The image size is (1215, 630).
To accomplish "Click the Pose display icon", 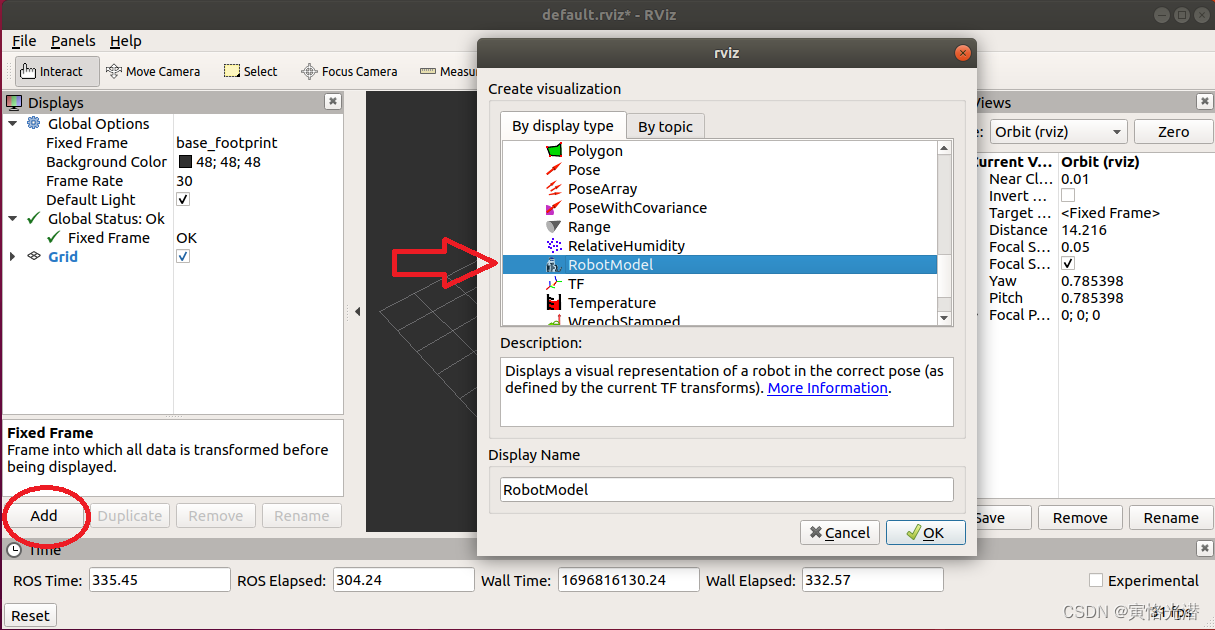I will point(554,170).
